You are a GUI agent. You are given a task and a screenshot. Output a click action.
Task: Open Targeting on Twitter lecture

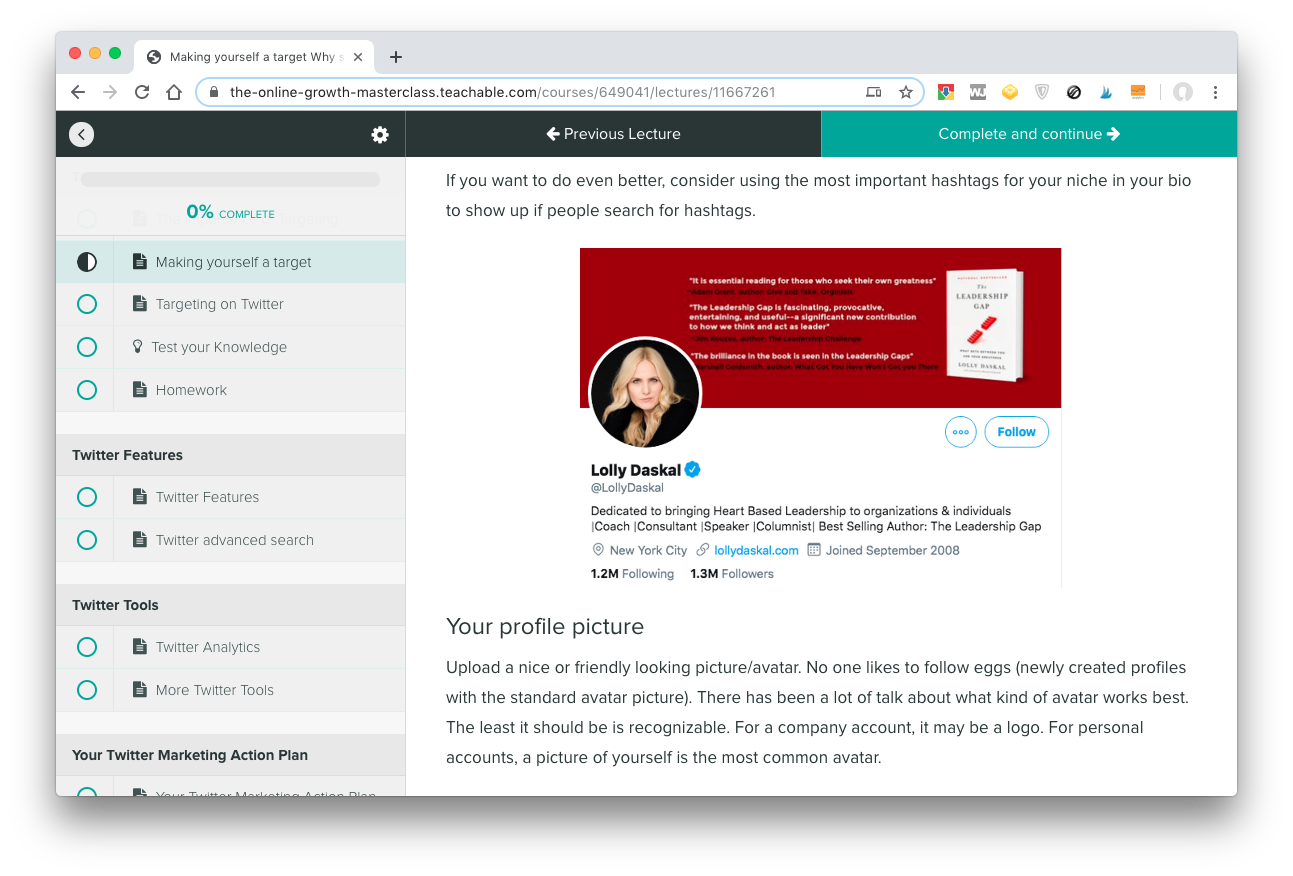[231, 304]
